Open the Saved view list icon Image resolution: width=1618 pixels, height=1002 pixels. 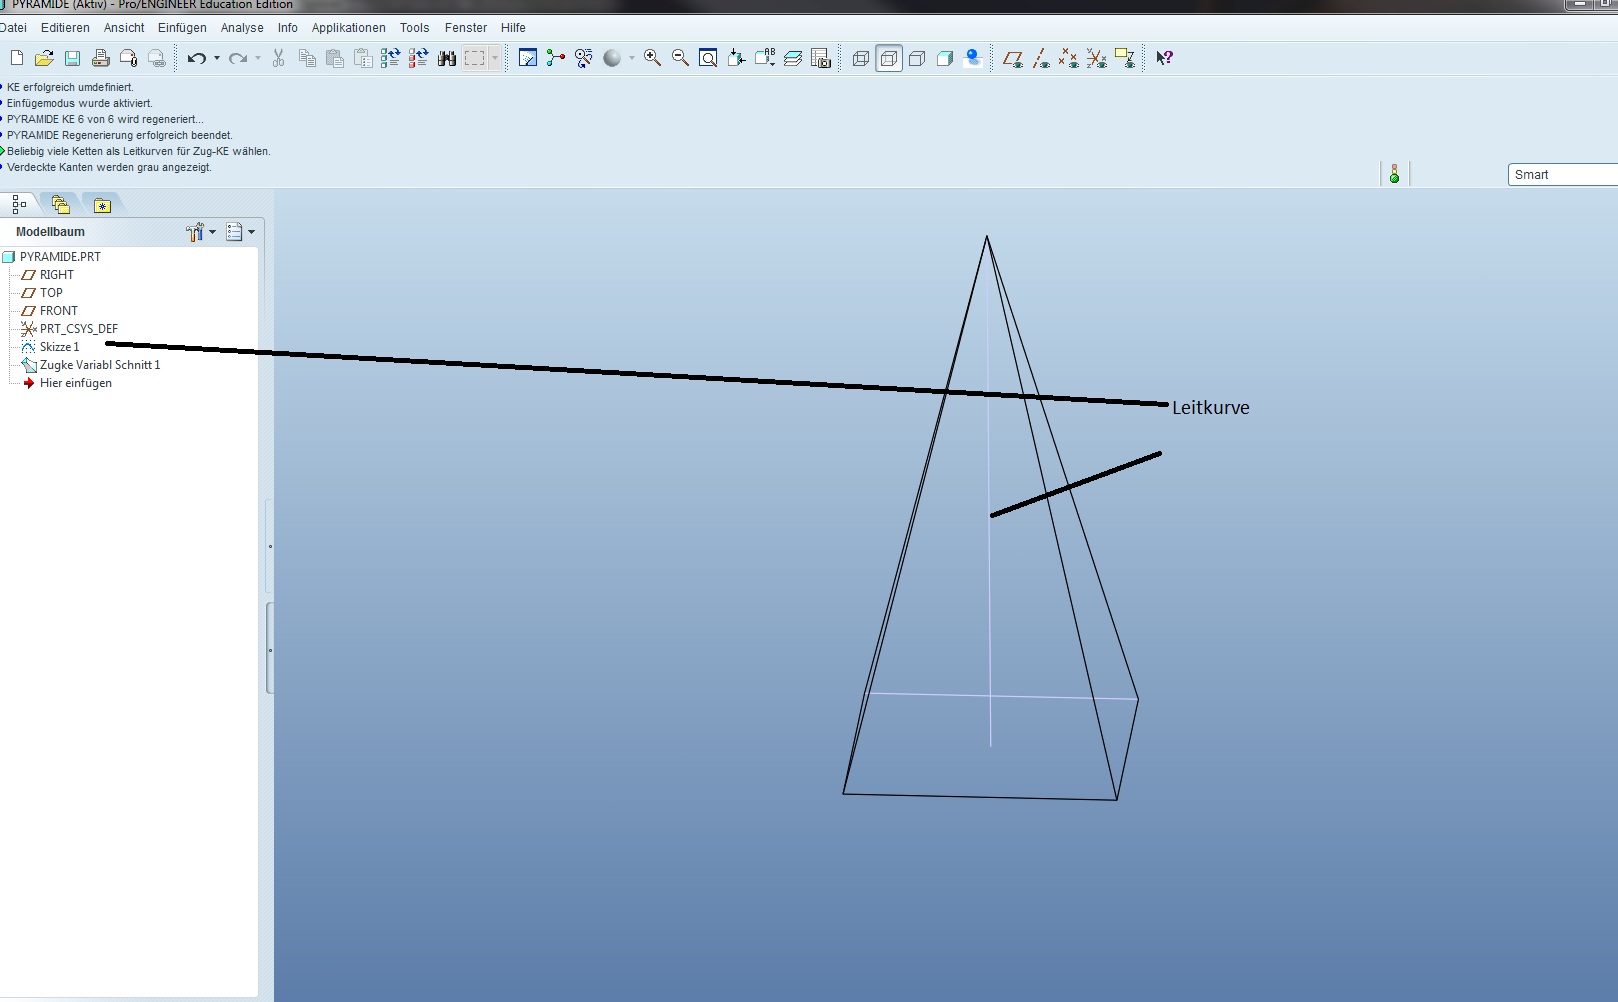pyautogui.click(x=765, y=58)
